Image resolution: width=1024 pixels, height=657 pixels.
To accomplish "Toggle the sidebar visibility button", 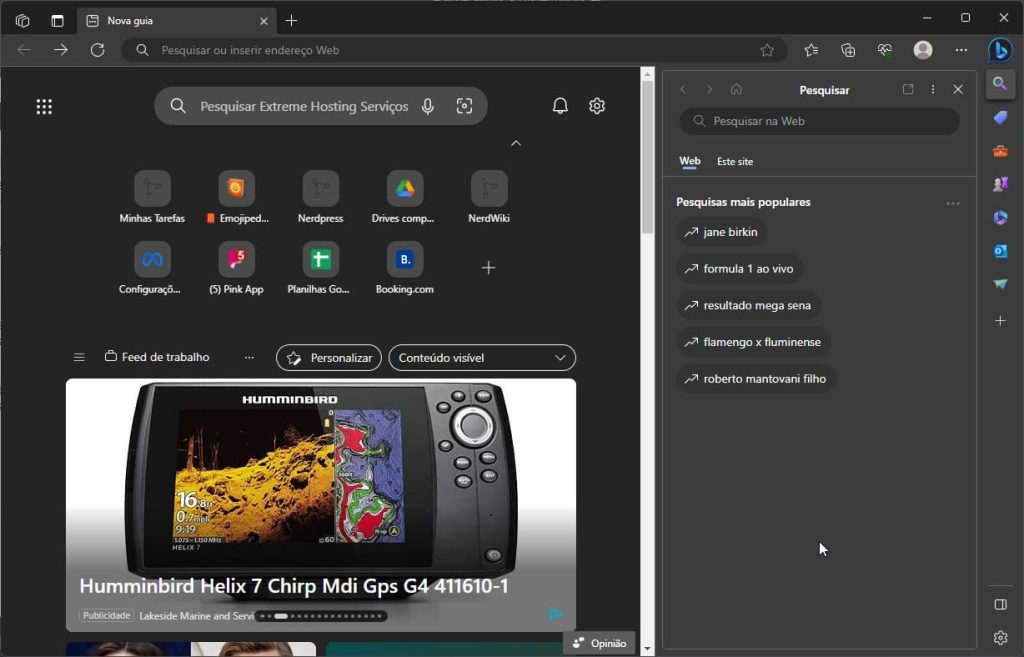I will tap(1000, 605).
